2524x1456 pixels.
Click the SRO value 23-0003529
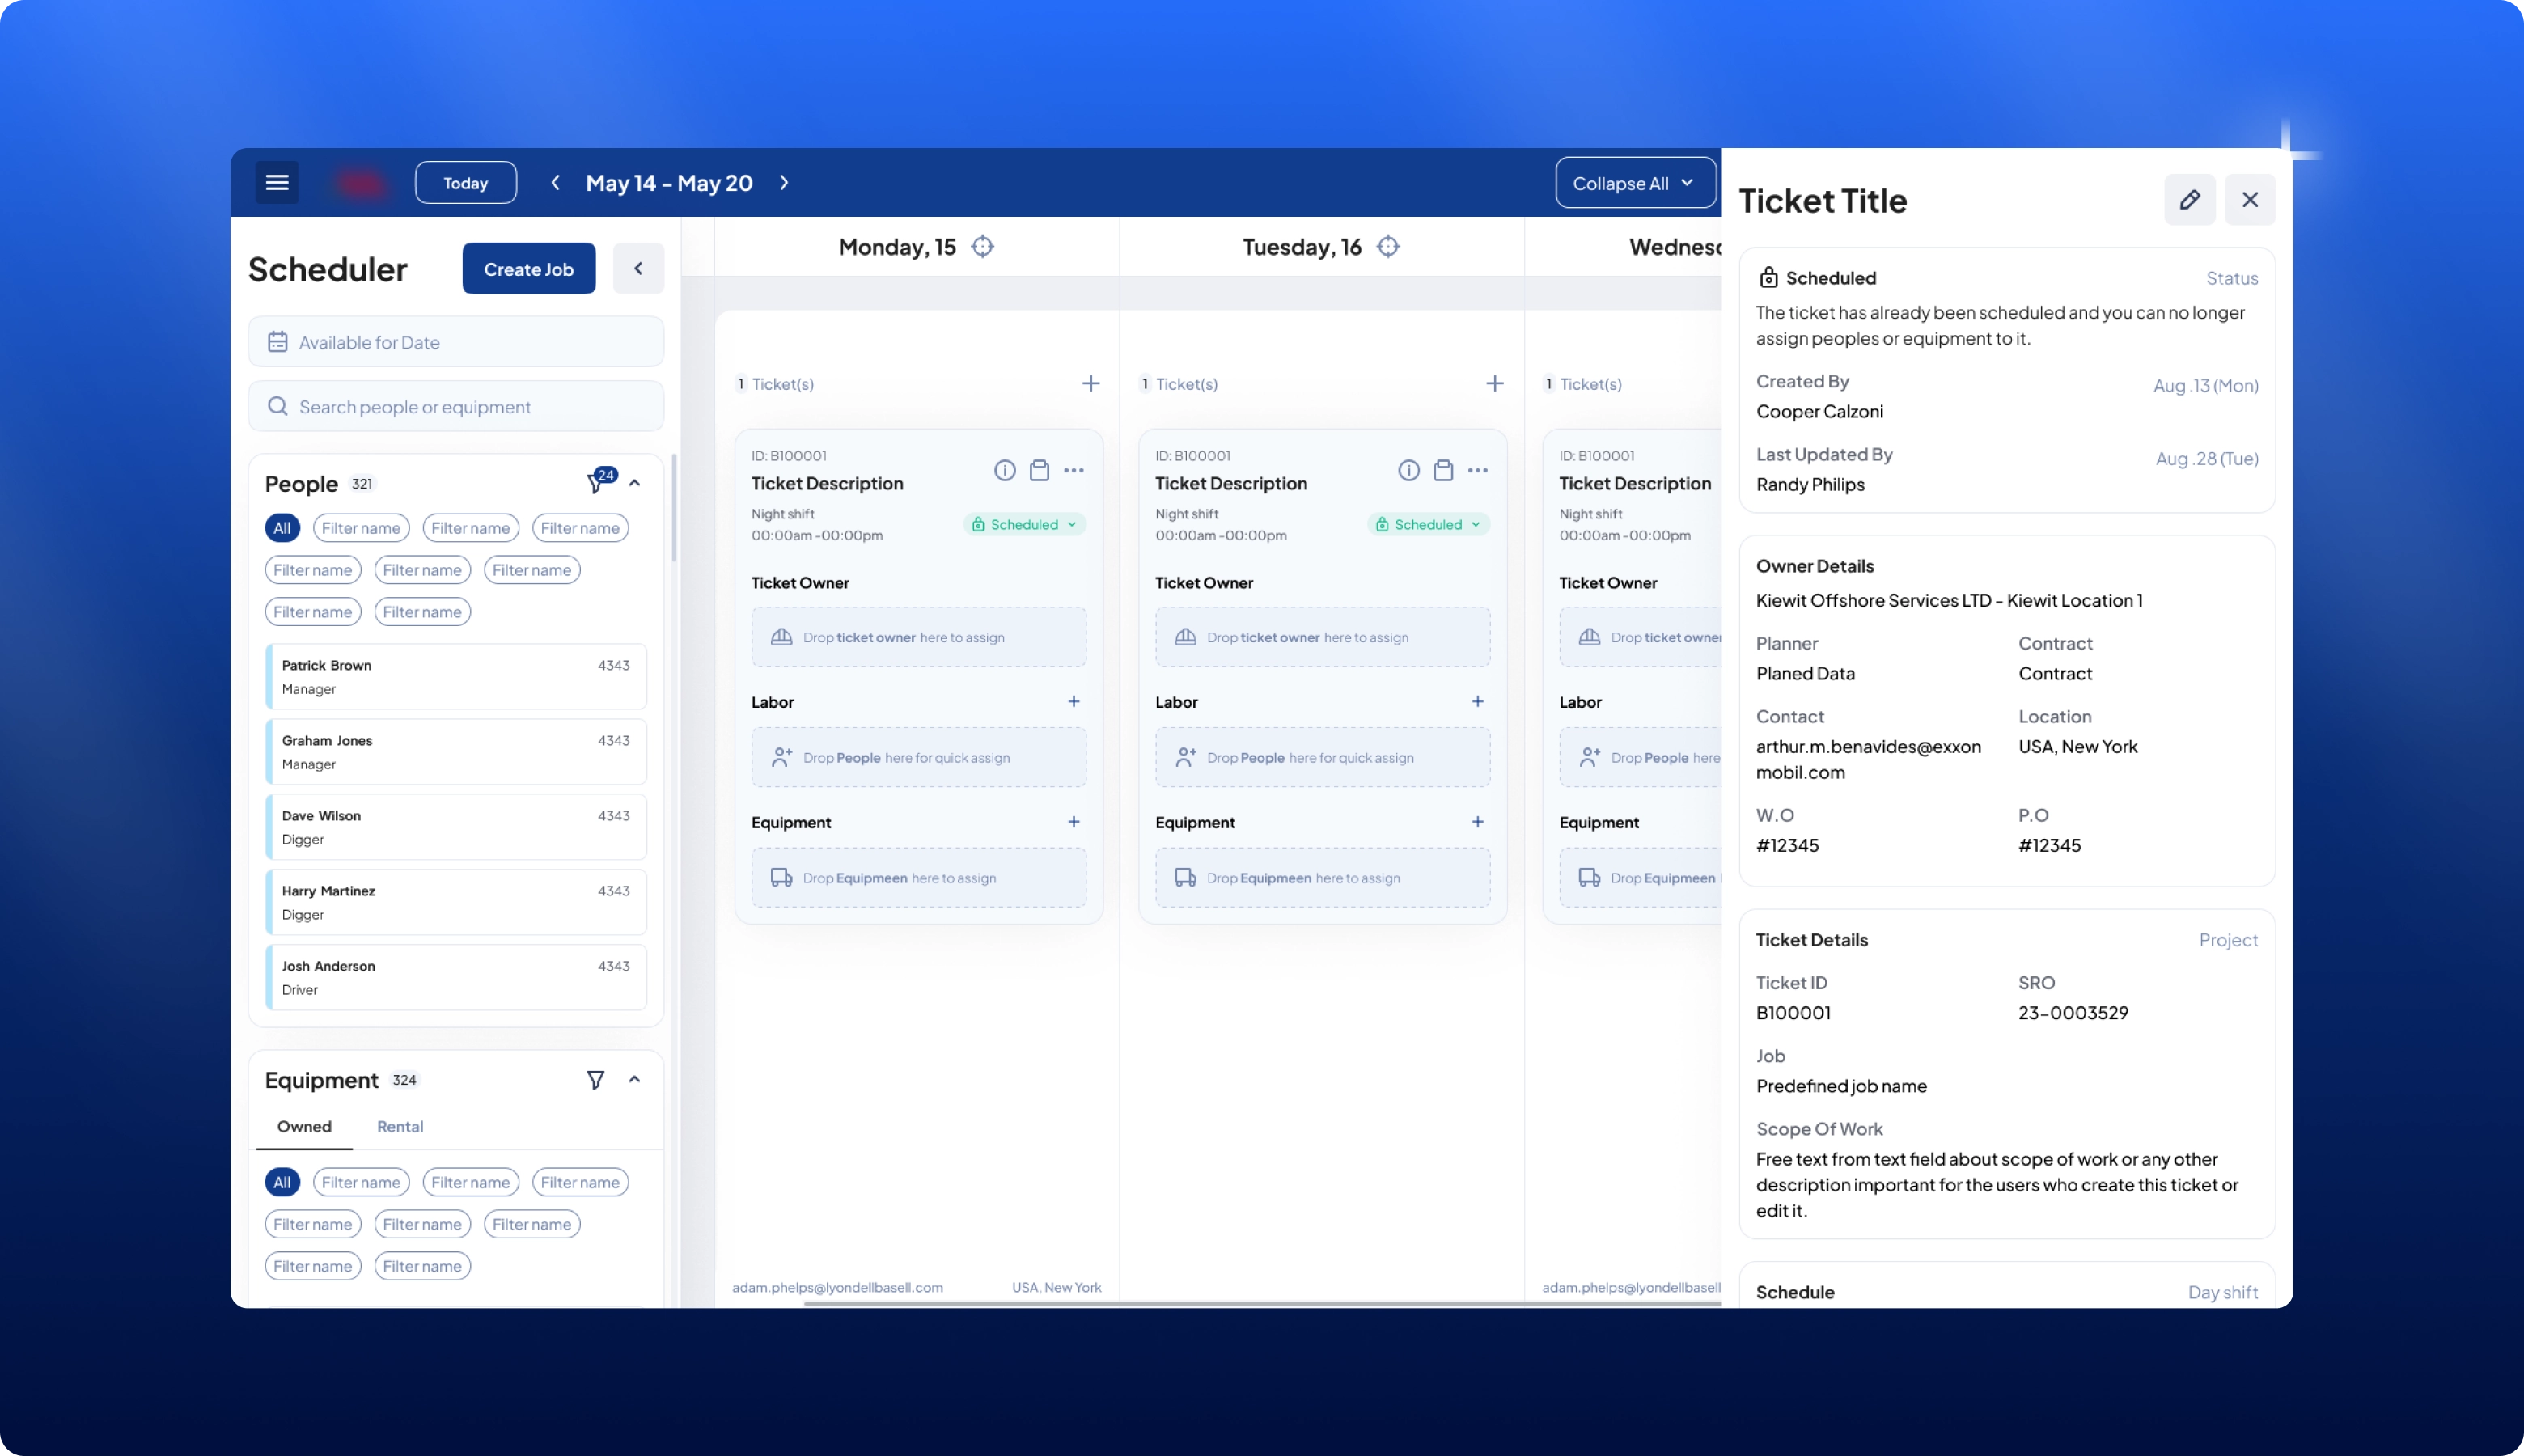(x=2073, y=1013)
